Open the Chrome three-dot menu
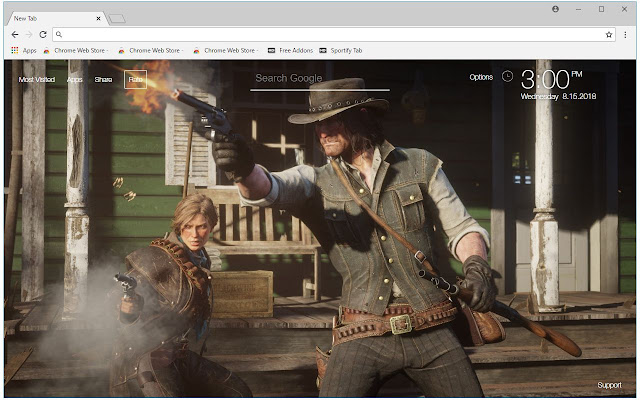The width and height of the screenshot is (640, 400). click(x=625, y=35)
